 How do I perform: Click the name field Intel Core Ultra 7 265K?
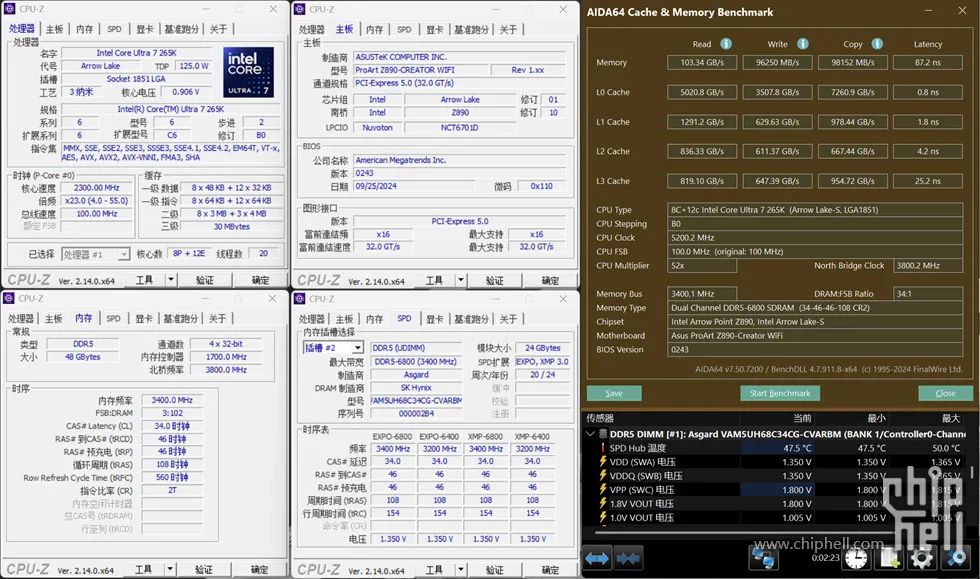pyautogui.click(x=136, y=53)
